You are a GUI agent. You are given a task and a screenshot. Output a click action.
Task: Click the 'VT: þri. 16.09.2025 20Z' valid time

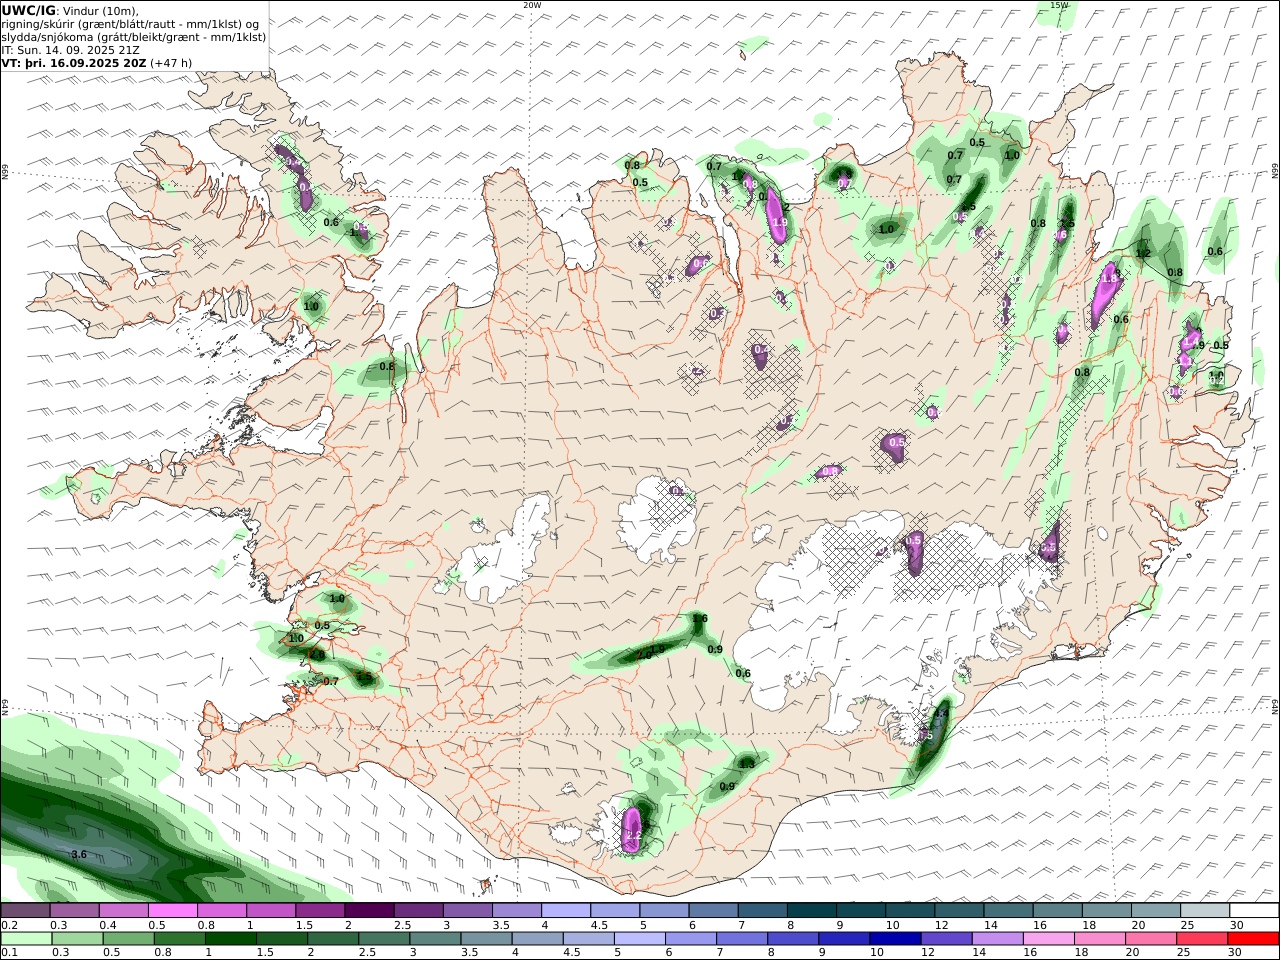pyautogui.click(x=74, y=62)
